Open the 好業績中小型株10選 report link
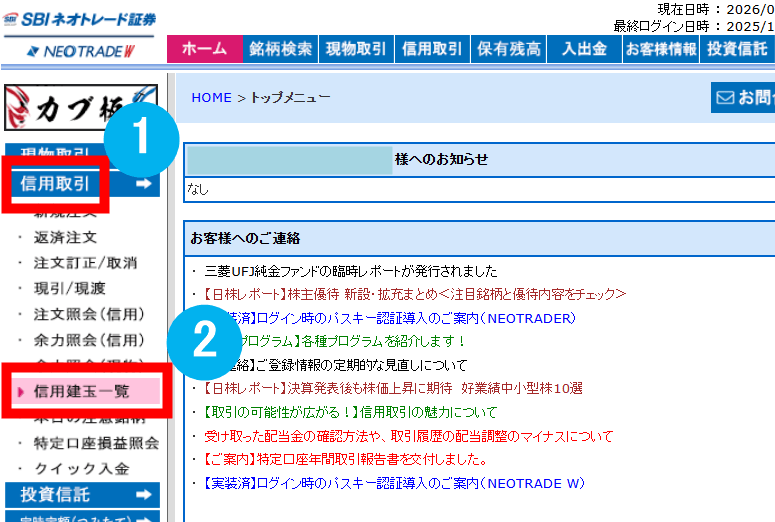This screenshot has width=775, height=522. 392,389
